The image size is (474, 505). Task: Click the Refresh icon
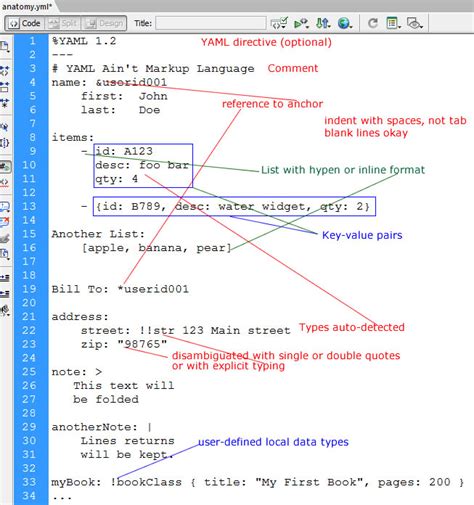373,23
